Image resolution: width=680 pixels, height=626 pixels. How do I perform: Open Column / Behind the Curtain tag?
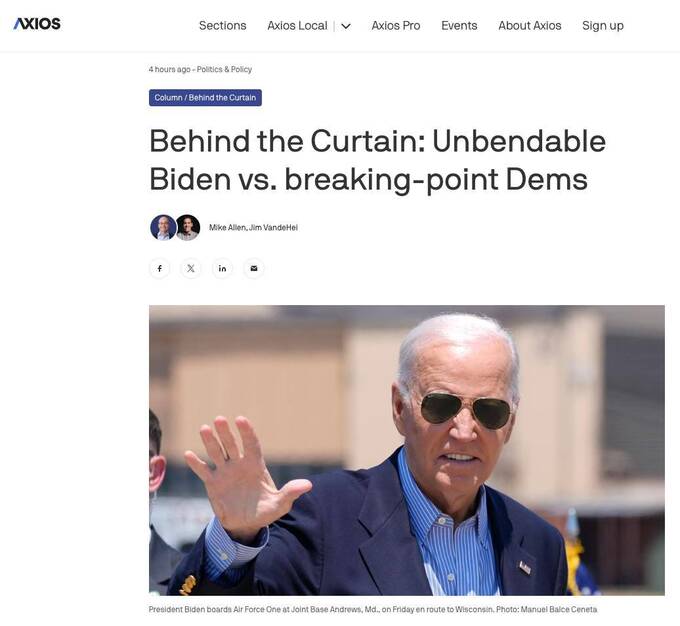point(205,98)
